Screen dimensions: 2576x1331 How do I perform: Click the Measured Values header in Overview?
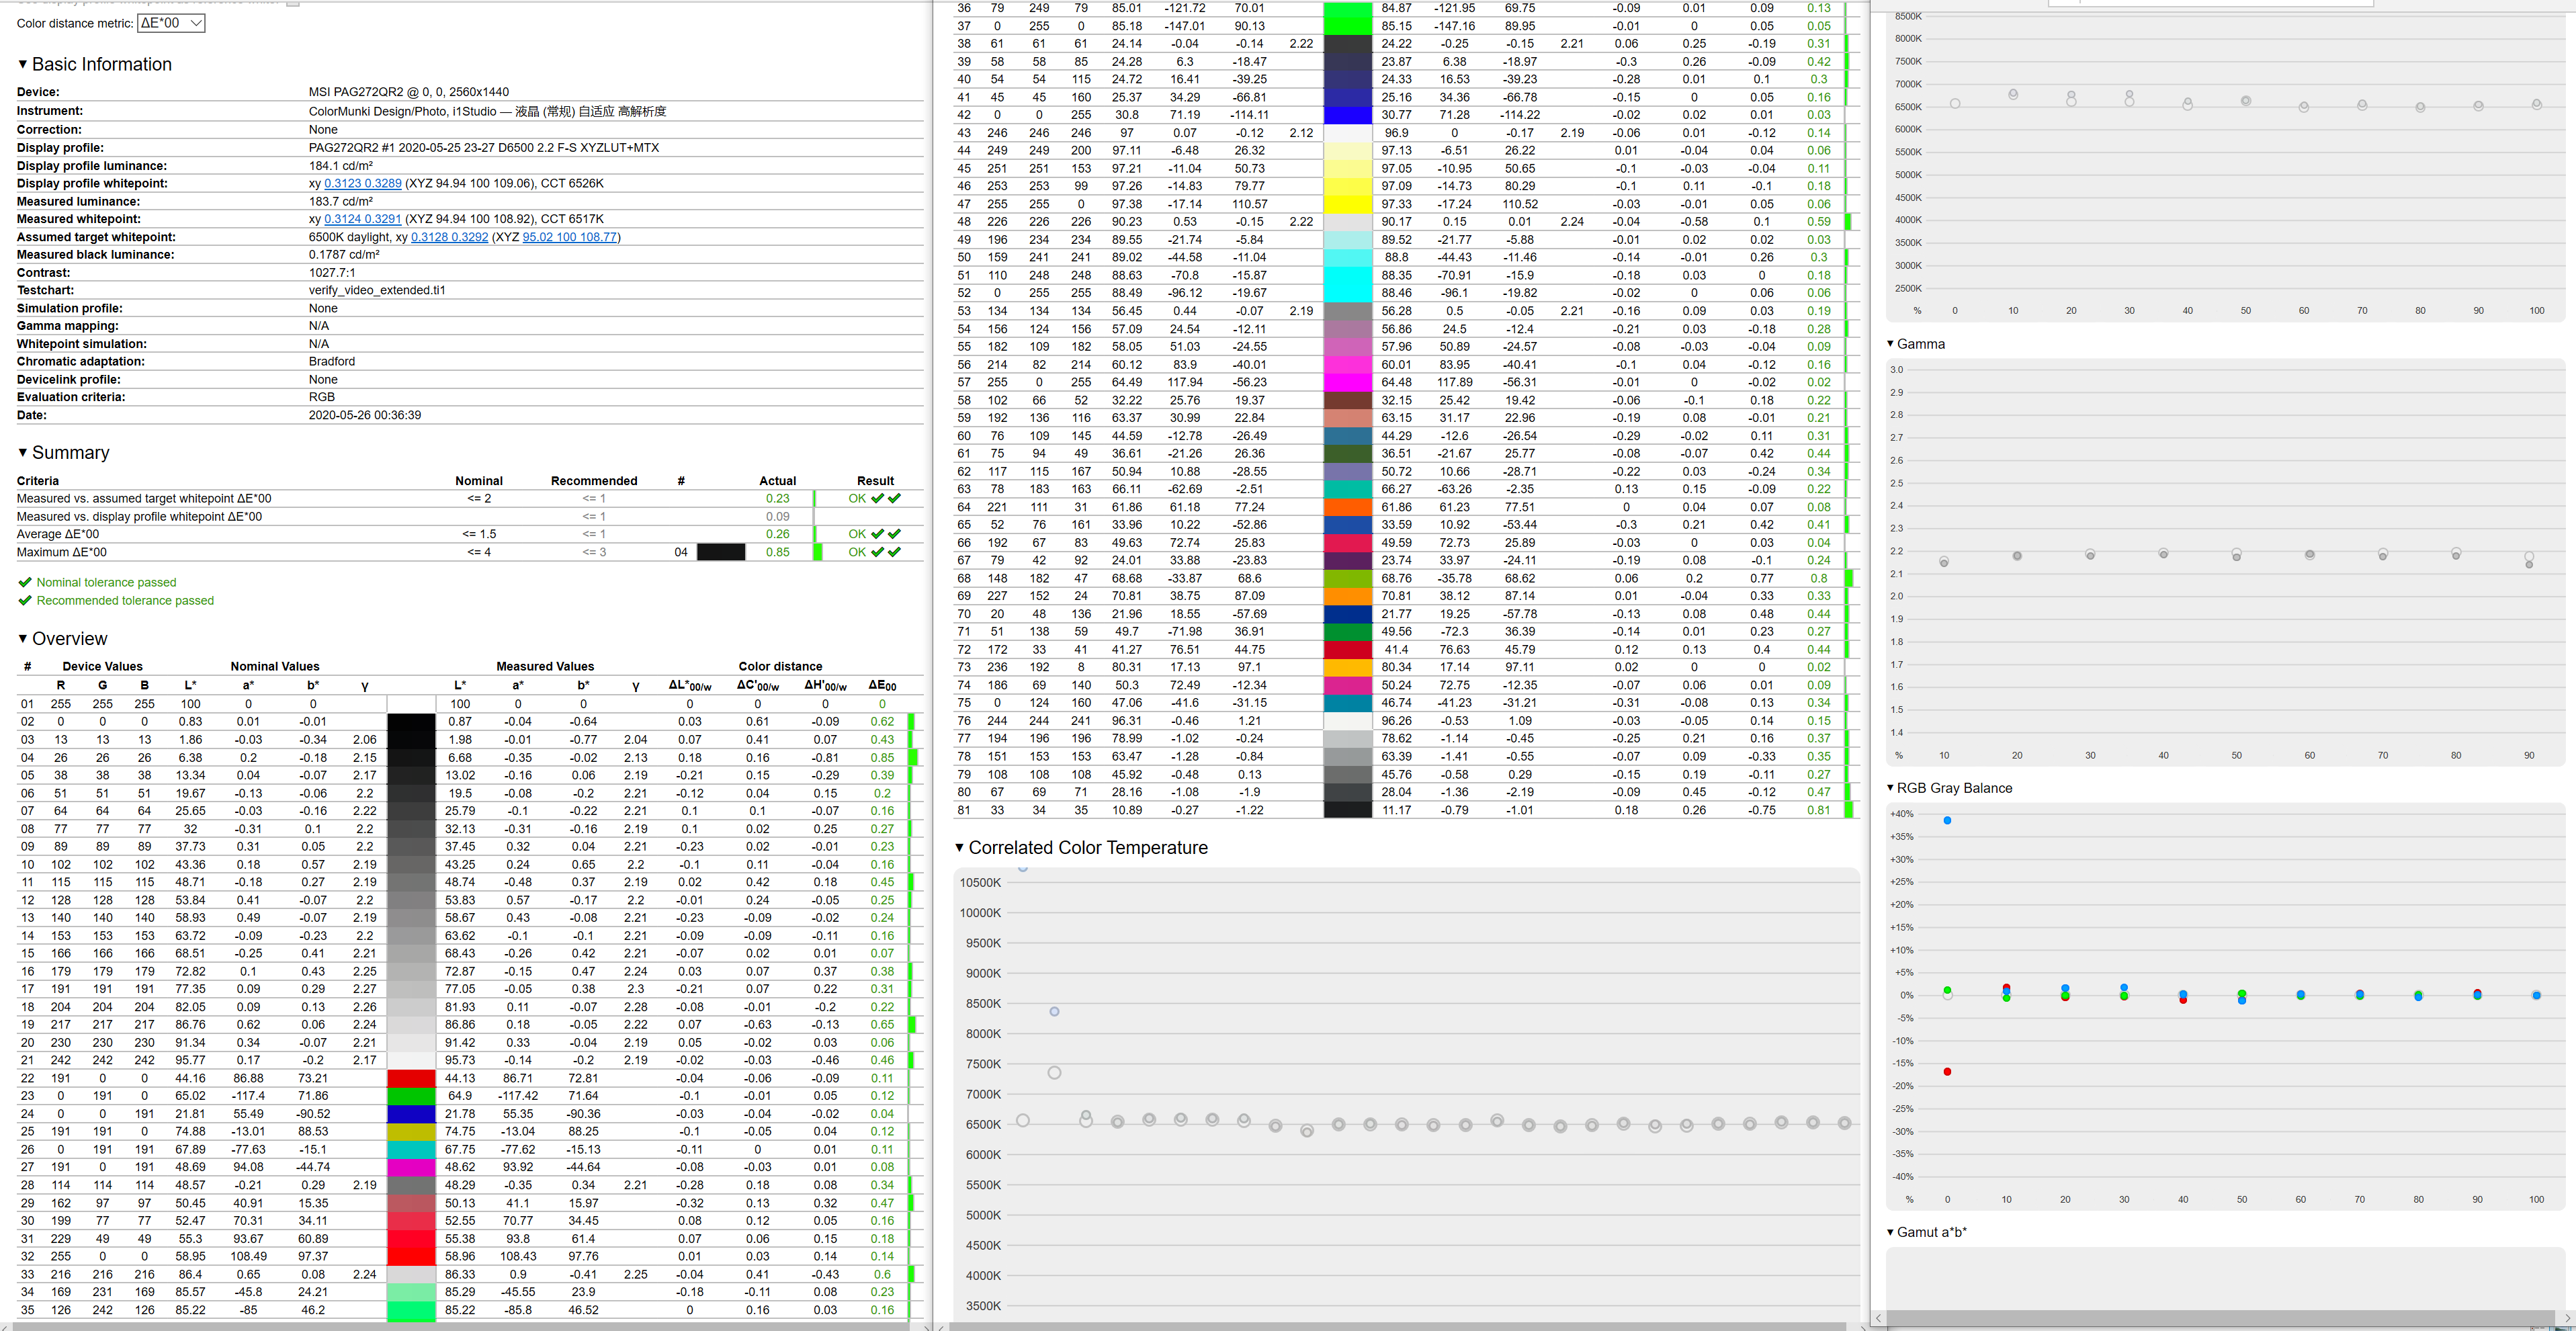pyautogui.click(x=545, y=667)
